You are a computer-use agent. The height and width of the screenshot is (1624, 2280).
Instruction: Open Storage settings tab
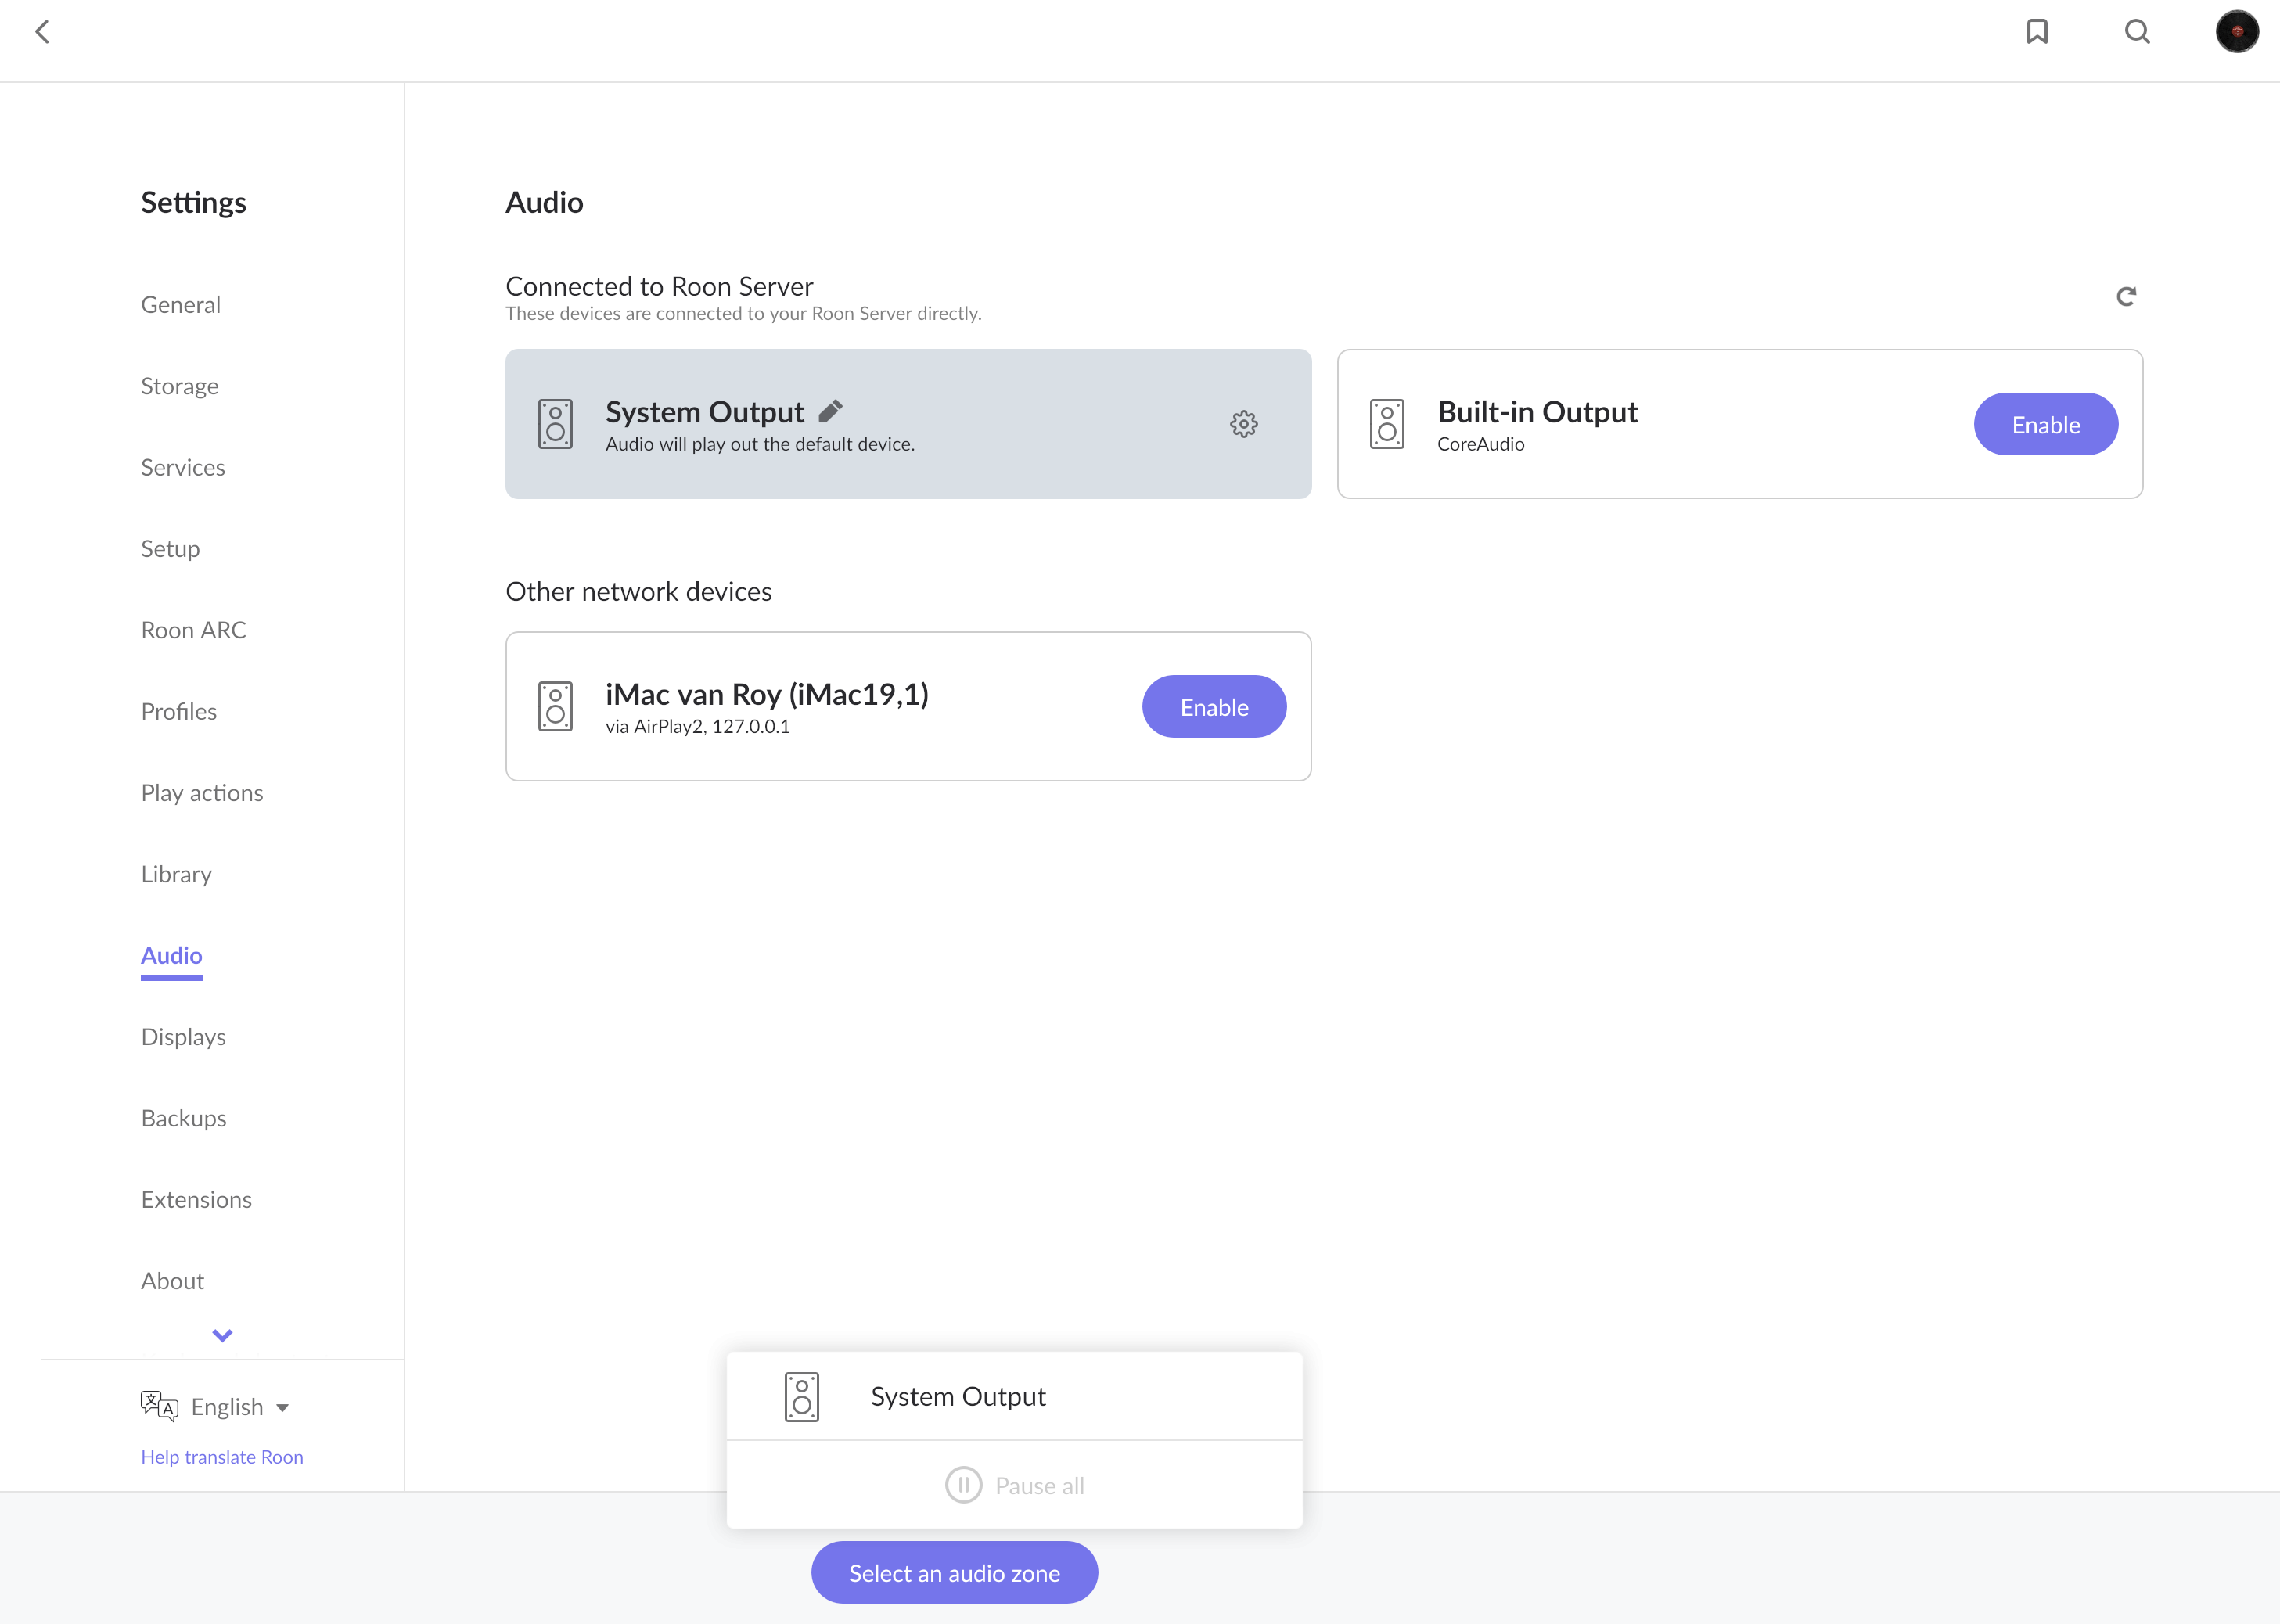click(x=180, y=386)
